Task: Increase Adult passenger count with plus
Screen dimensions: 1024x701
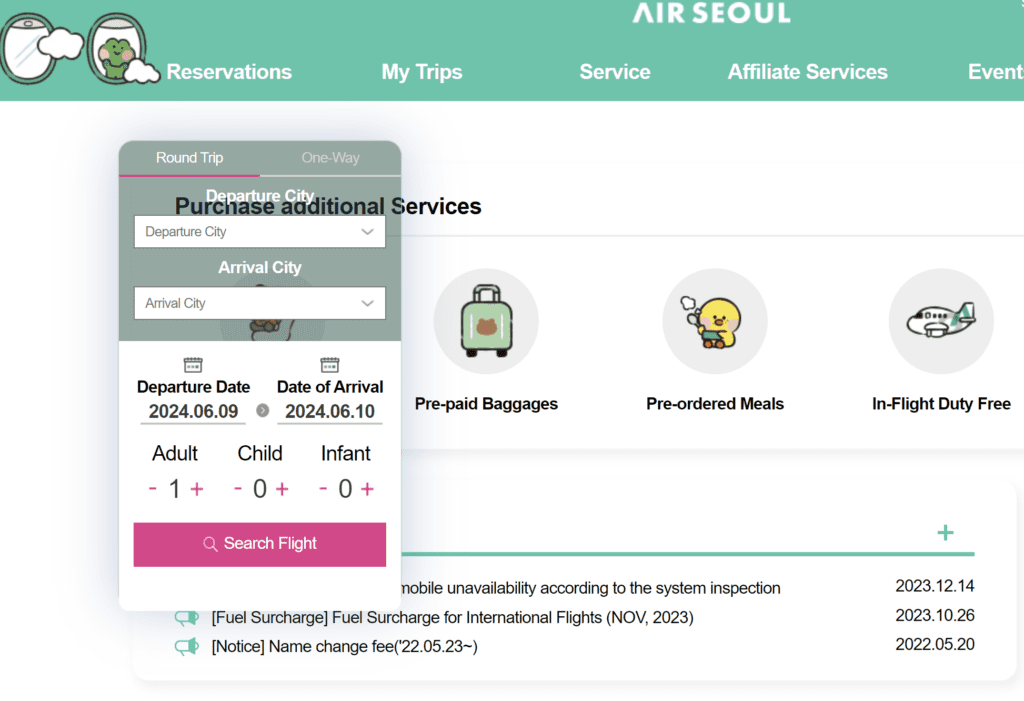Action: click(197, 489)
